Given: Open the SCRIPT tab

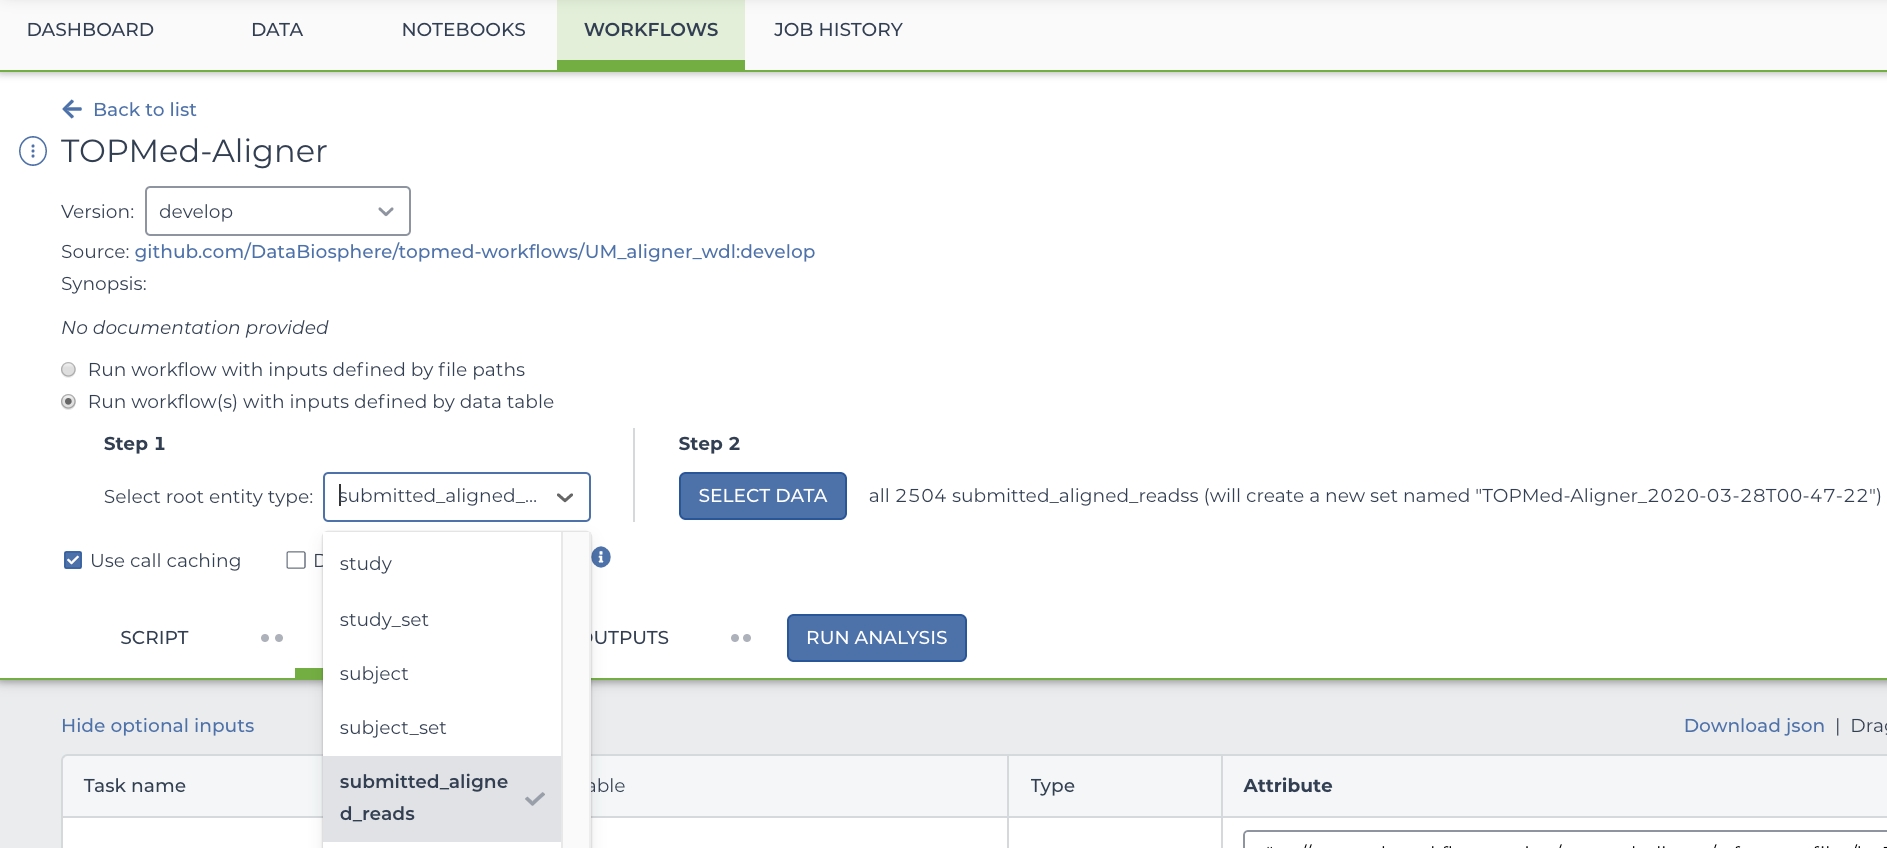Looking at the screenshot, I should coord(154,638).
